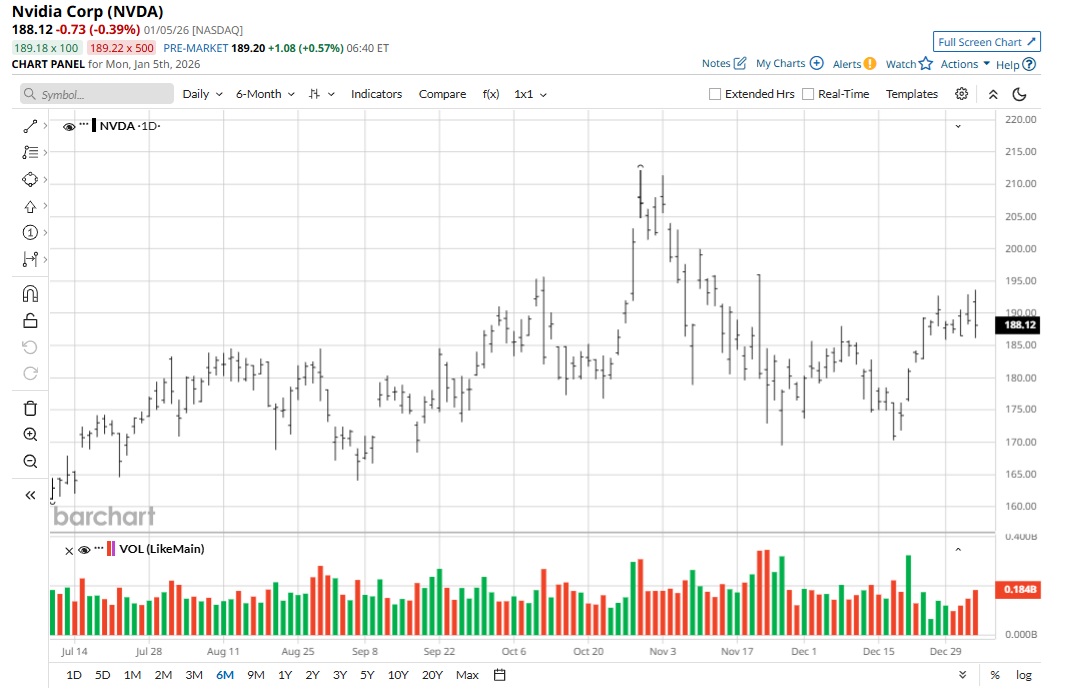Zoom in on the chart
The width and height of the screenshot is (1092, 694).
click(x=30, y=434)
